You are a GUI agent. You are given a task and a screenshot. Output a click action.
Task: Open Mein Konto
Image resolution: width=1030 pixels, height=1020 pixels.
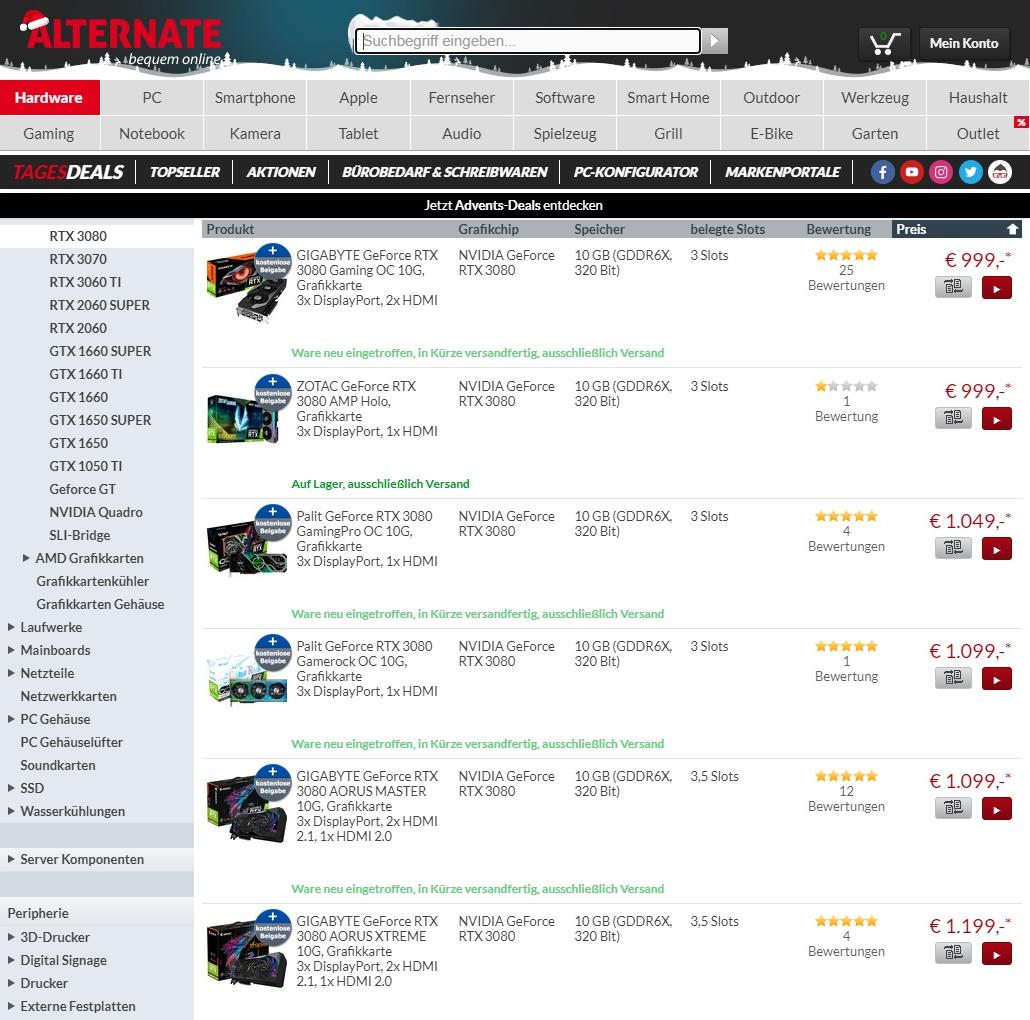pos(963,43)
